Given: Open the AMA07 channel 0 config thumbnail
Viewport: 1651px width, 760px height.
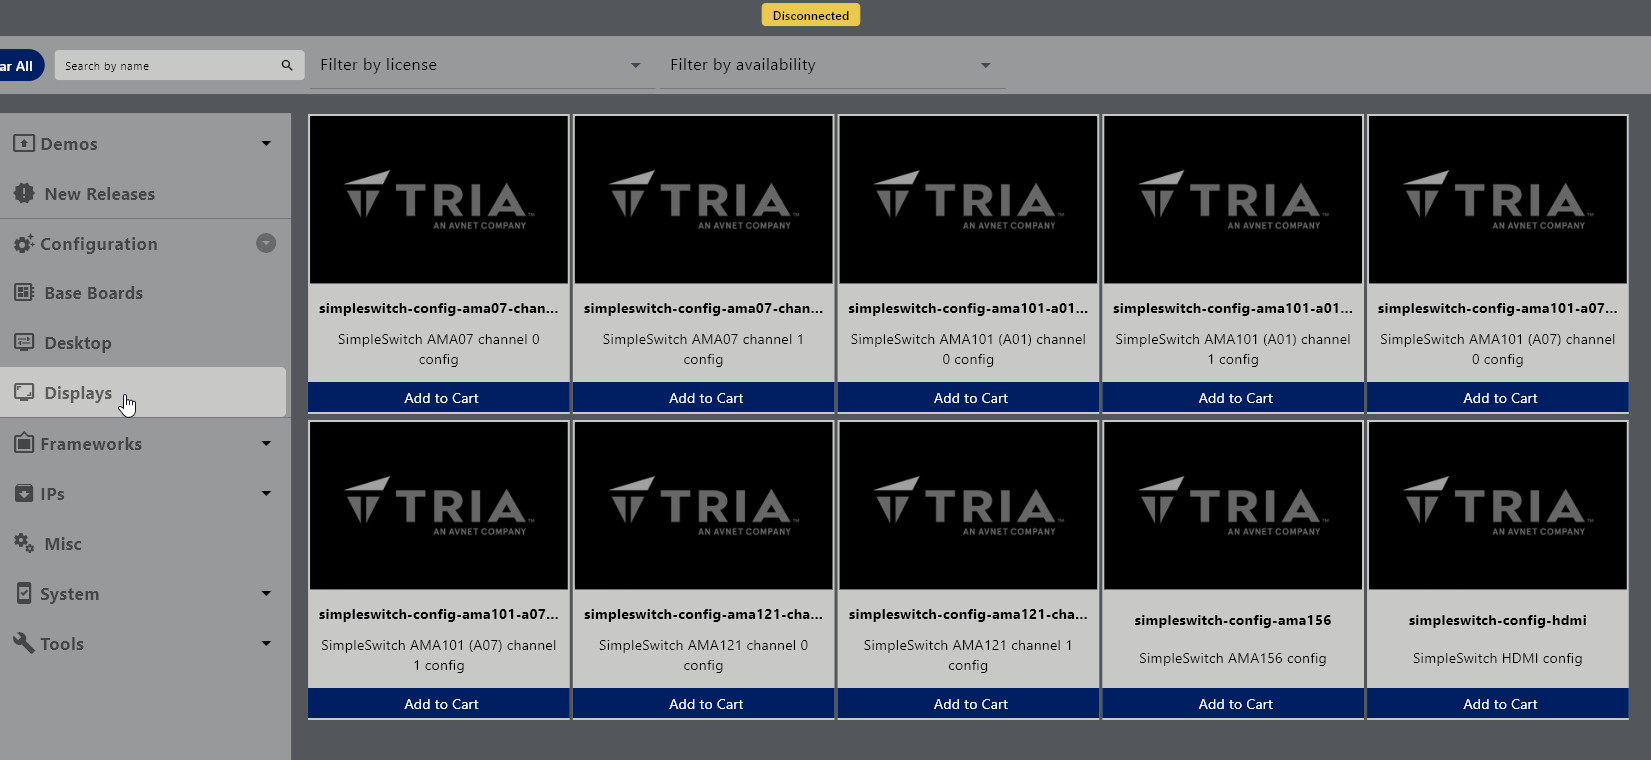Looking at the screenshot, I should [439, 200].
